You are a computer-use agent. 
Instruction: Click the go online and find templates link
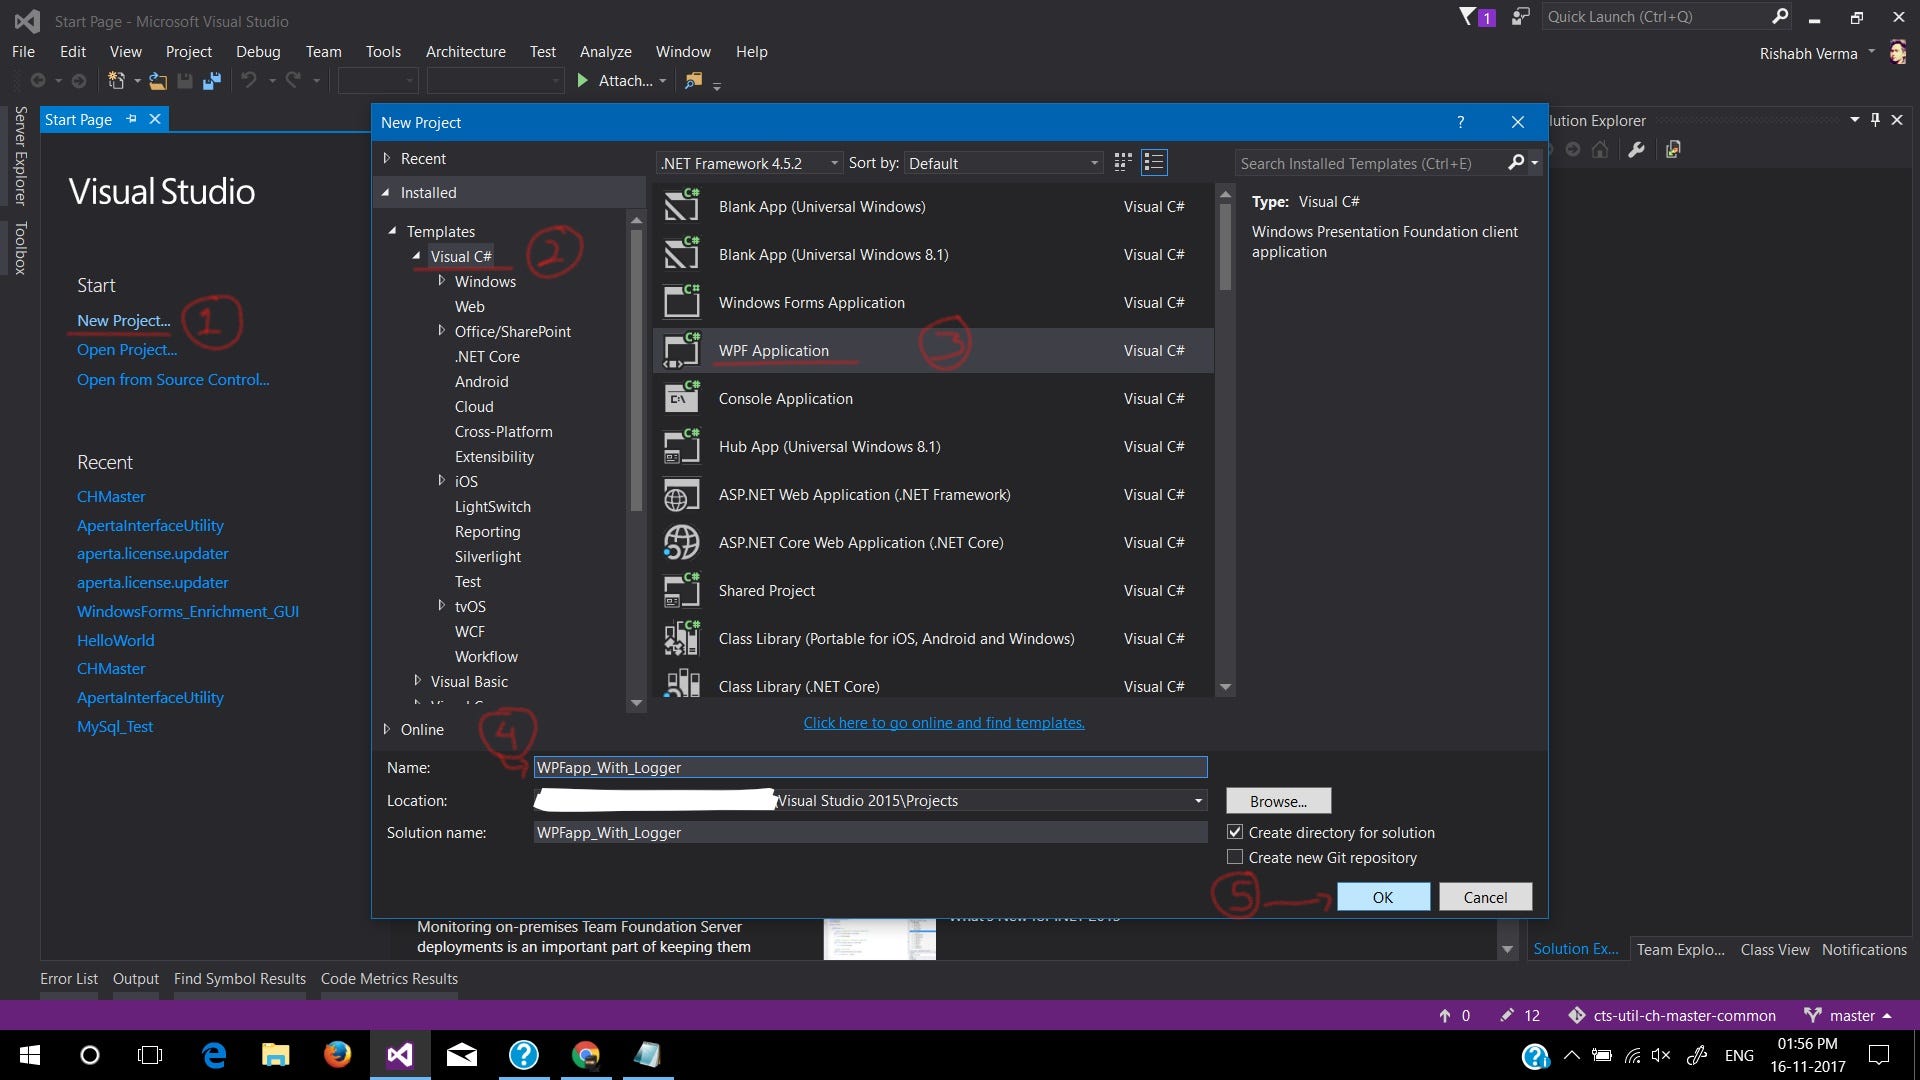tap(943, 722)
